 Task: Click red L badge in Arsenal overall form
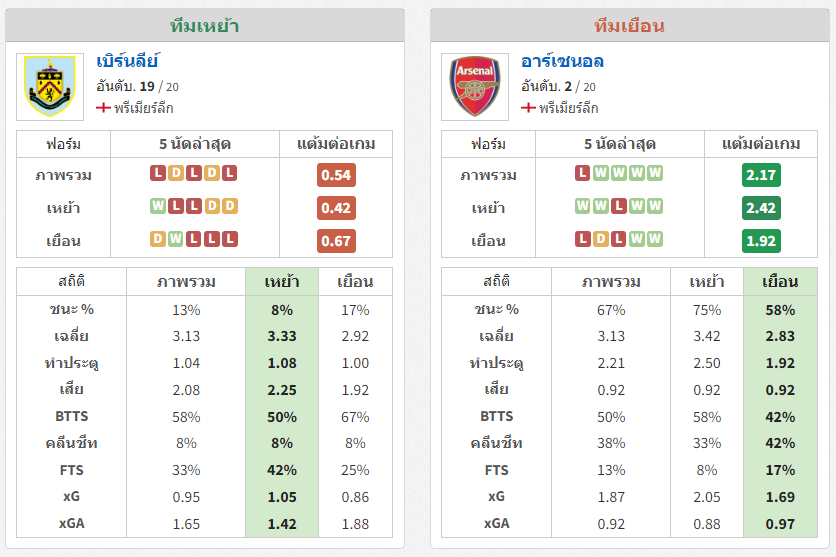click(x=583, y=173)
